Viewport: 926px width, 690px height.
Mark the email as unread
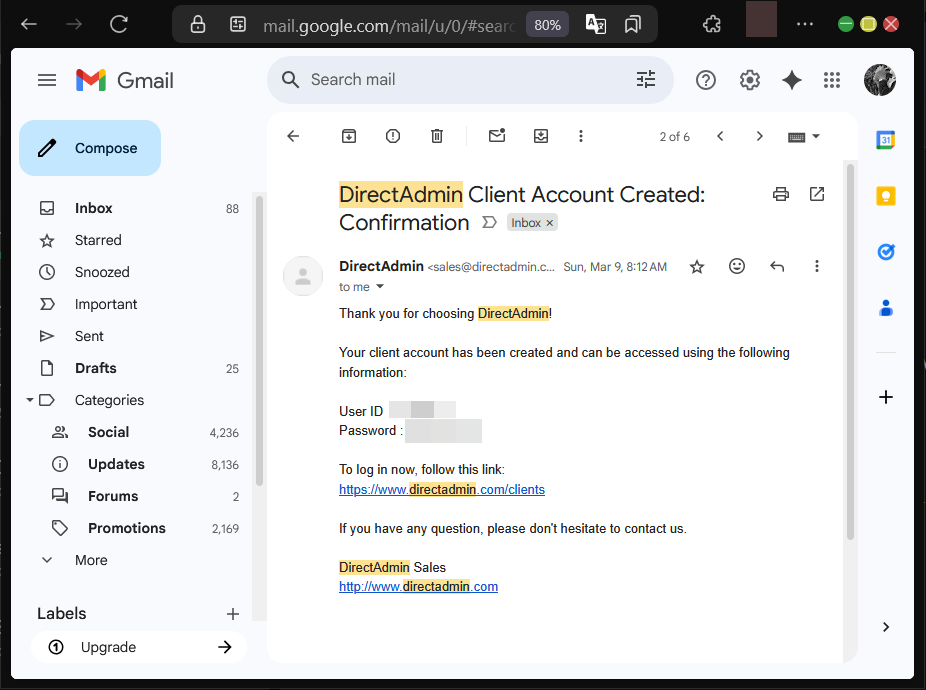497,136
